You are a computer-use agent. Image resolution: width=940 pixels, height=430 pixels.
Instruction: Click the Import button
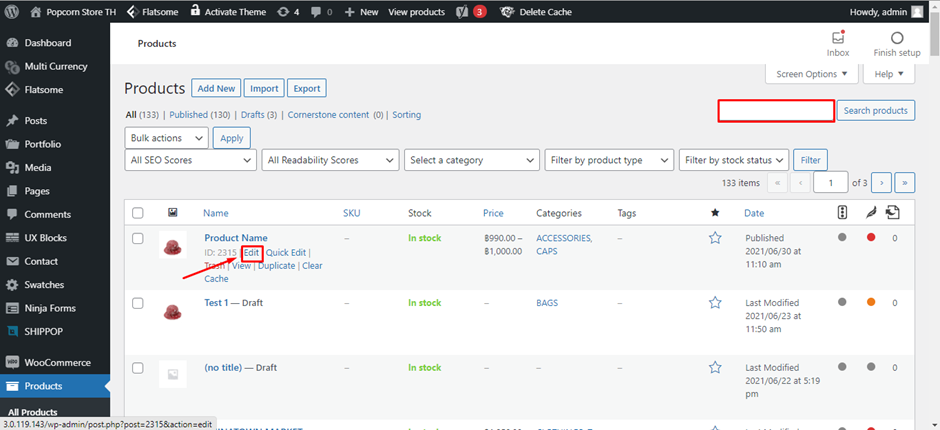(x=264, y=88)
